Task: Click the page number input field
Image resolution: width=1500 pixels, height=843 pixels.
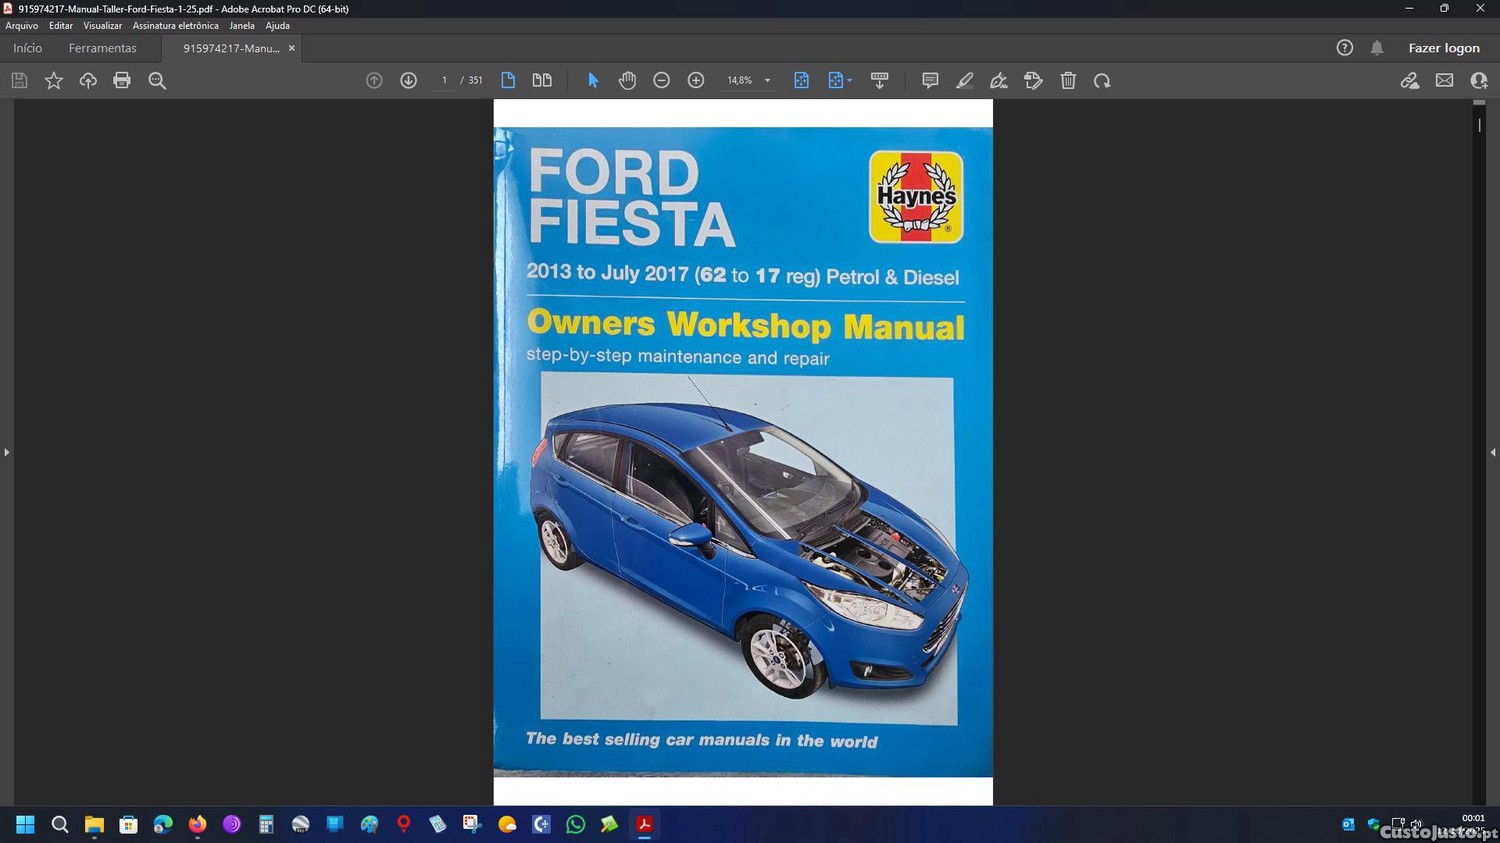Action: pos(444,81)
